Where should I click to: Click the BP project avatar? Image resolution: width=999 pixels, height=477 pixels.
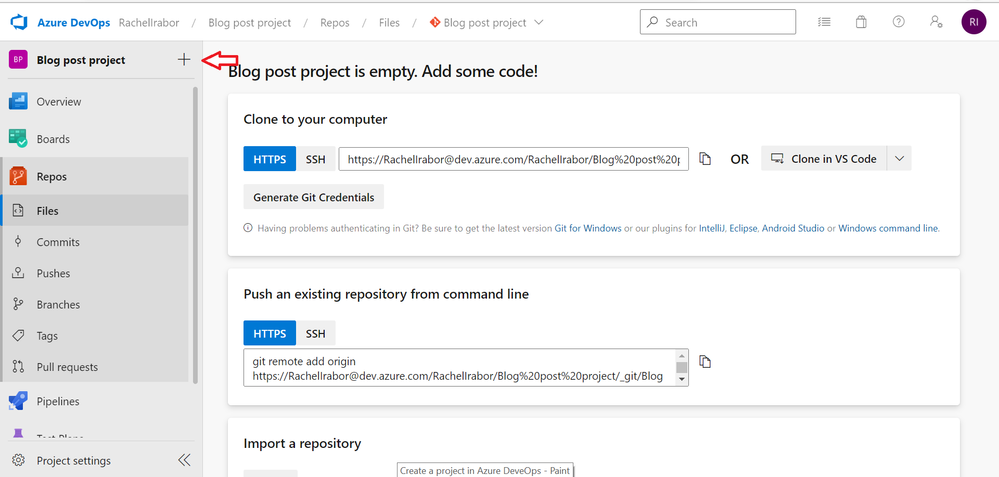(18, 60)
